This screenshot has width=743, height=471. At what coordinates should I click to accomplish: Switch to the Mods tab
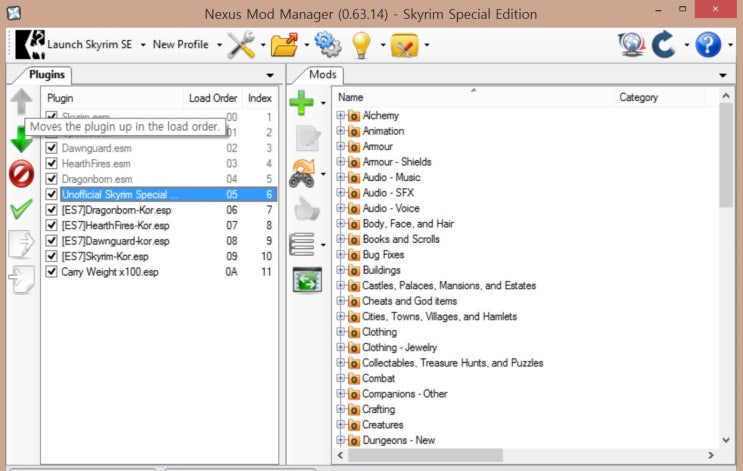coord(322,74)
